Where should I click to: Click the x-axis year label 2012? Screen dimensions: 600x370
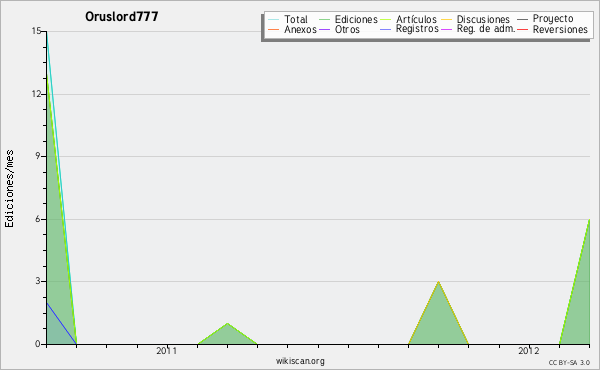pos(529,350)
